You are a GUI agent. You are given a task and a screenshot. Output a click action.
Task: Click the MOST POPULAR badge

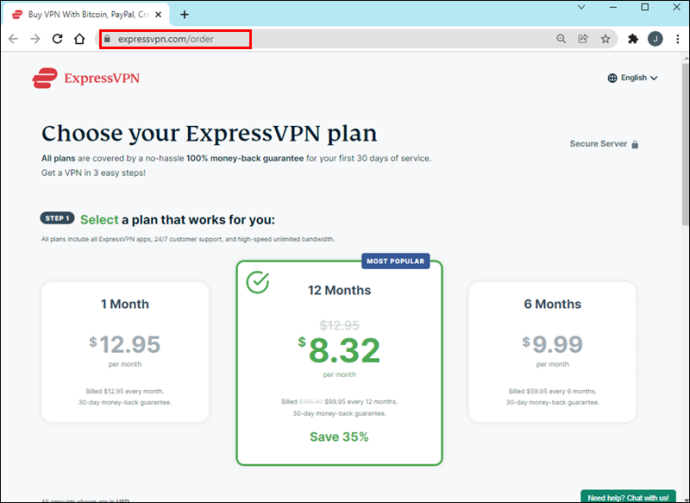[x=396, y=261]
